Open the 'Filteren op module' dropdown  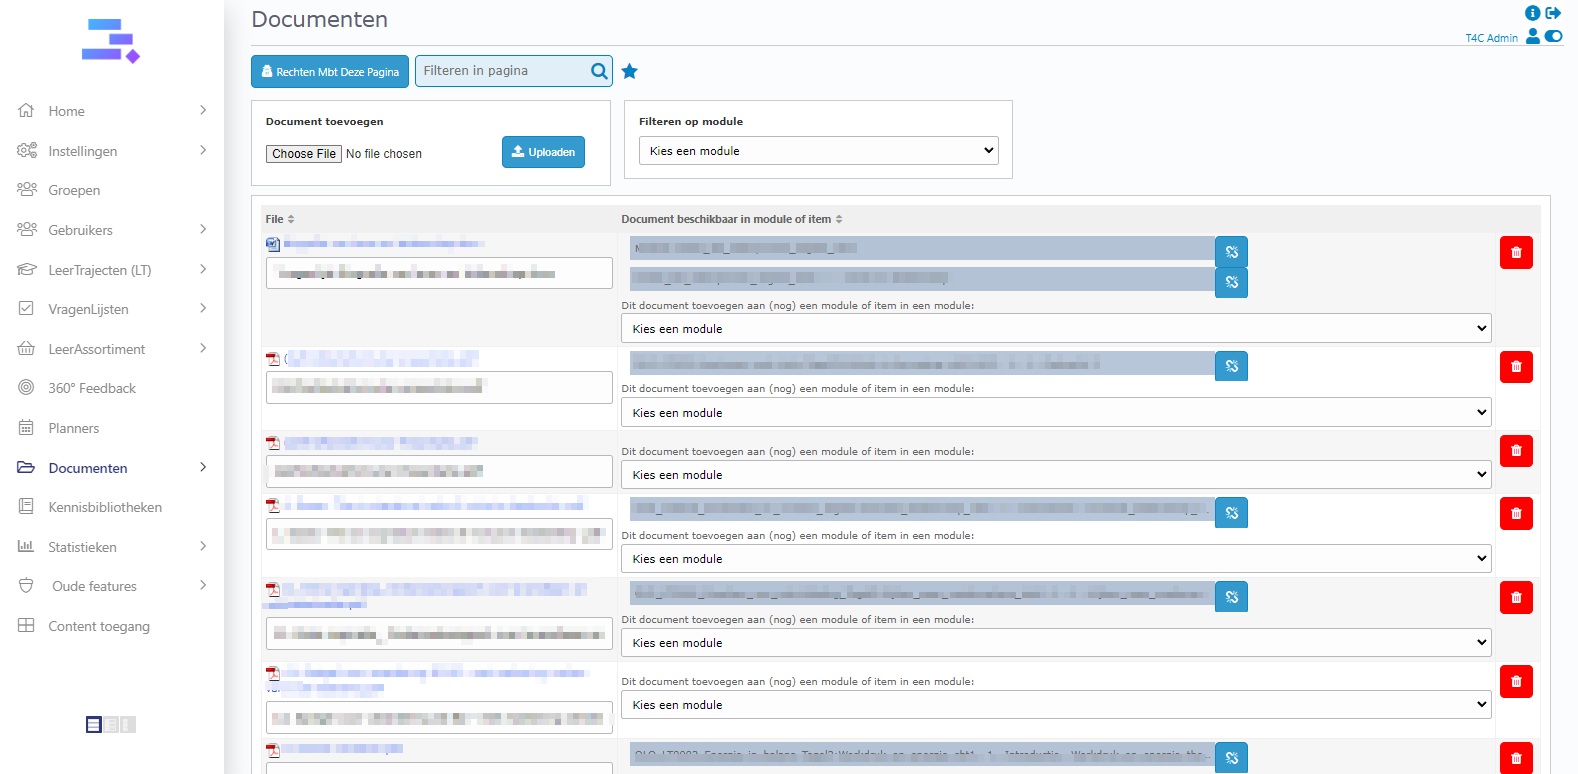pyautogui.click(x=818, y=151)
